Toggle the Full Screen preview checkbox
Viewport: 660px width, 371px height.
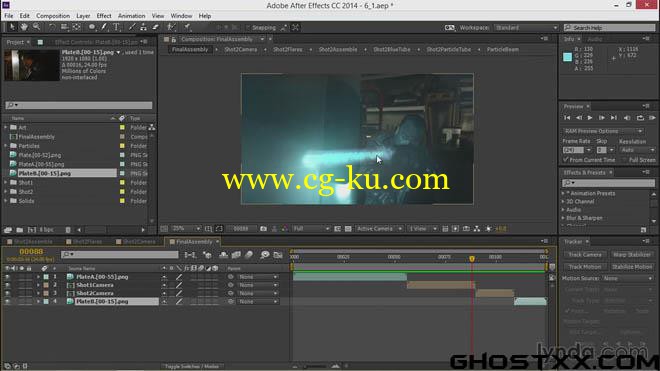point(625,160)
